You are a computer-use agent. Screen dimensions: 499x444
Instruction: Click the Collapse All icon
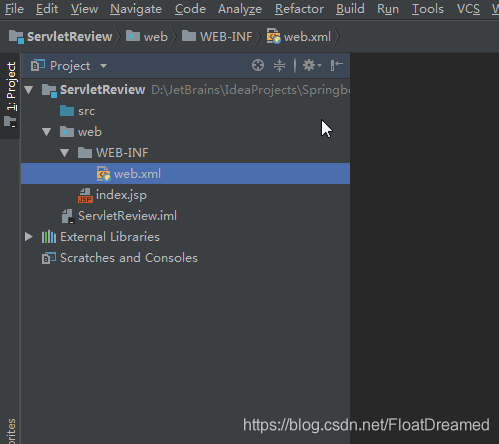279,65
